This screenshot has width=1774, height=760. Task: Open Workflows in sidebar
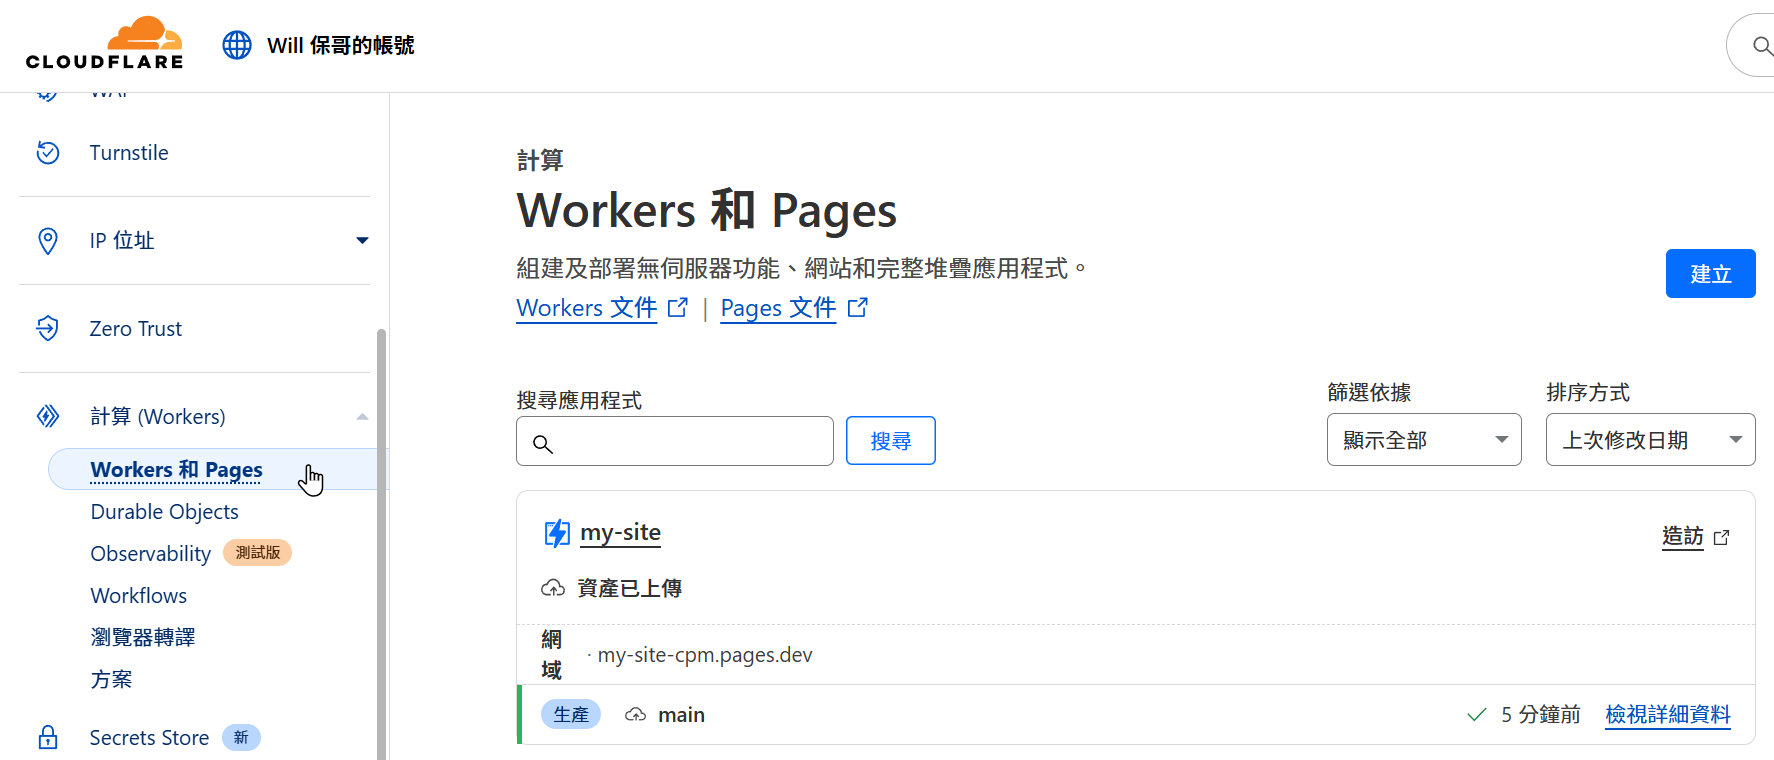138,596
